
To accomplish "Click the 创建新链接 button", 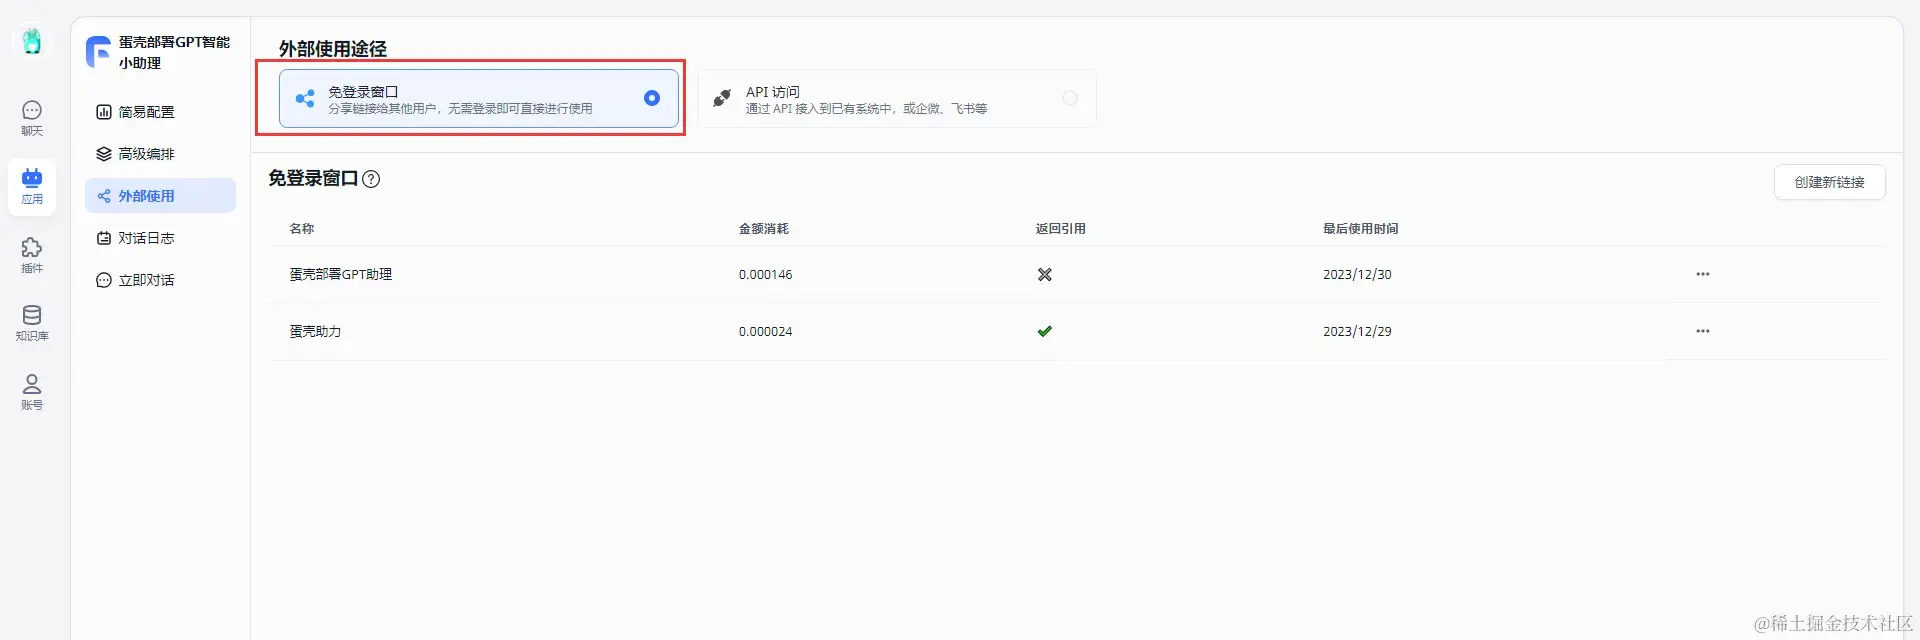I will tap(1829, 182).
